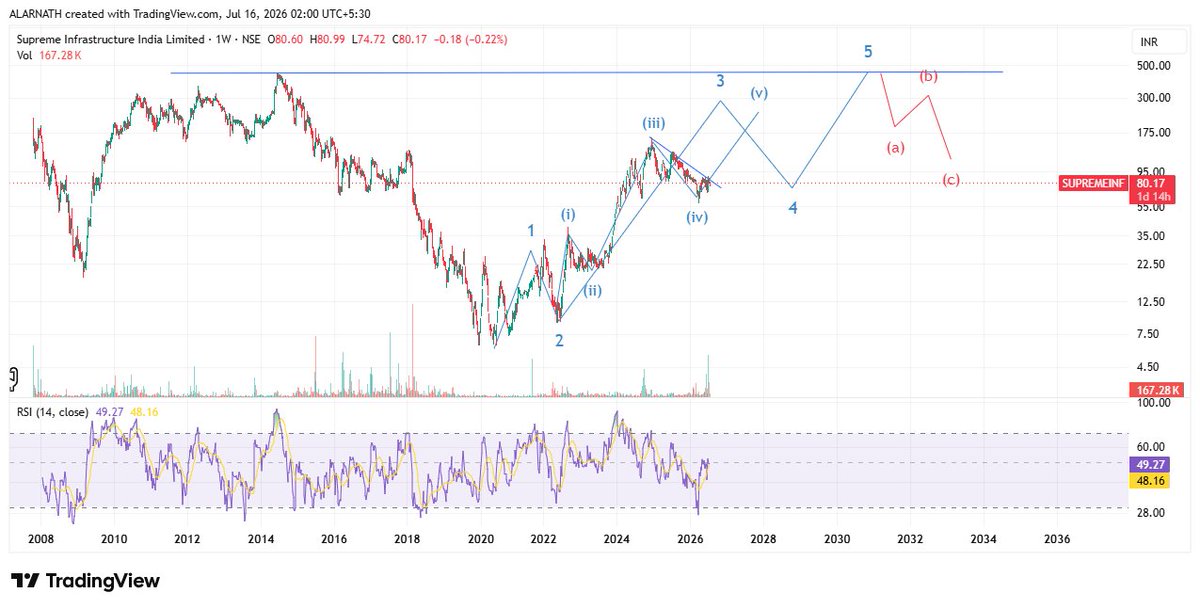
Task: Click the 2014 year on time axis
Action: 261,538
